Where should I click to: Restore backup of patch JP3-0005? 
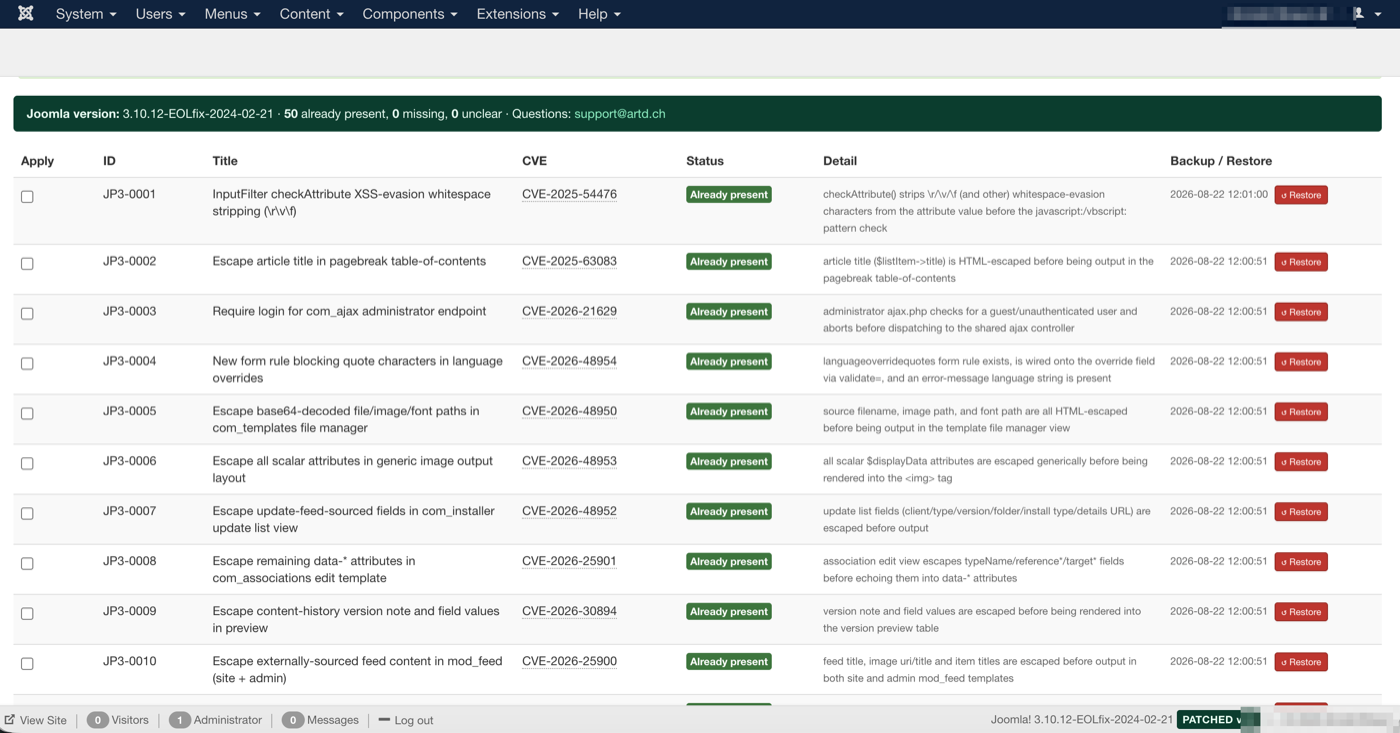[1301, 412]
